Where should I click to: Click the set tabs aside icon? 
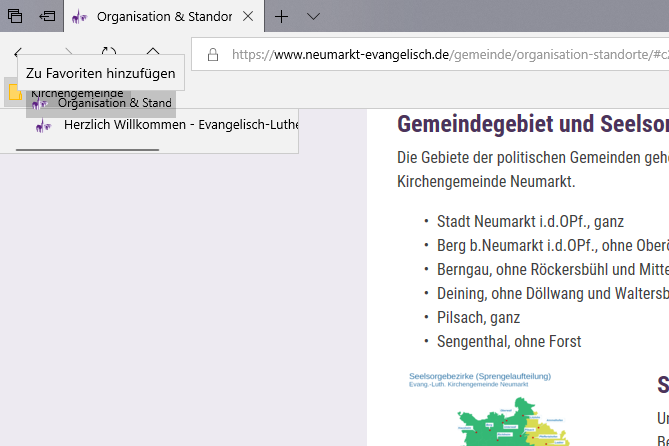47,16
